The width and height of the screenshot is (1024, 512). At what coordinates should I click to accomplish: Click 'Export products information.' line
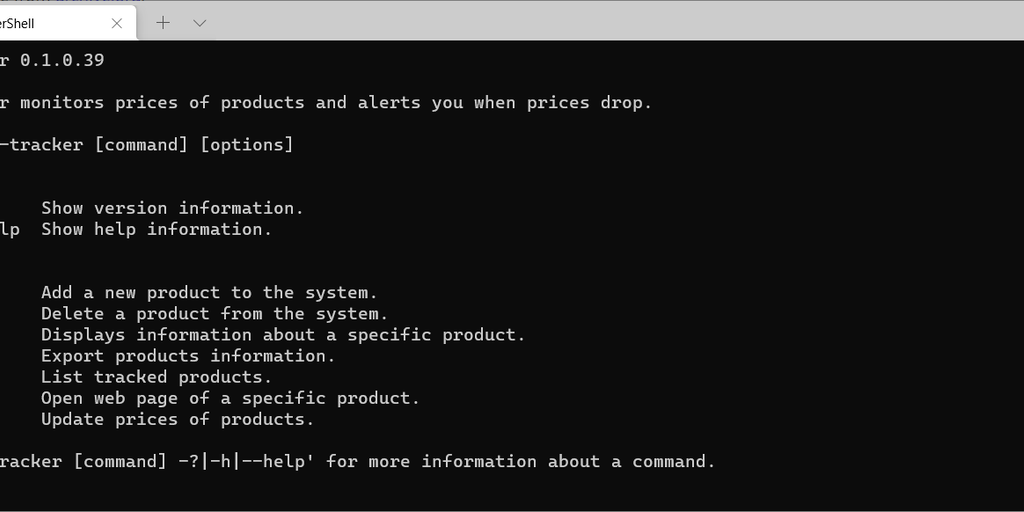click(x=188, y=356)
